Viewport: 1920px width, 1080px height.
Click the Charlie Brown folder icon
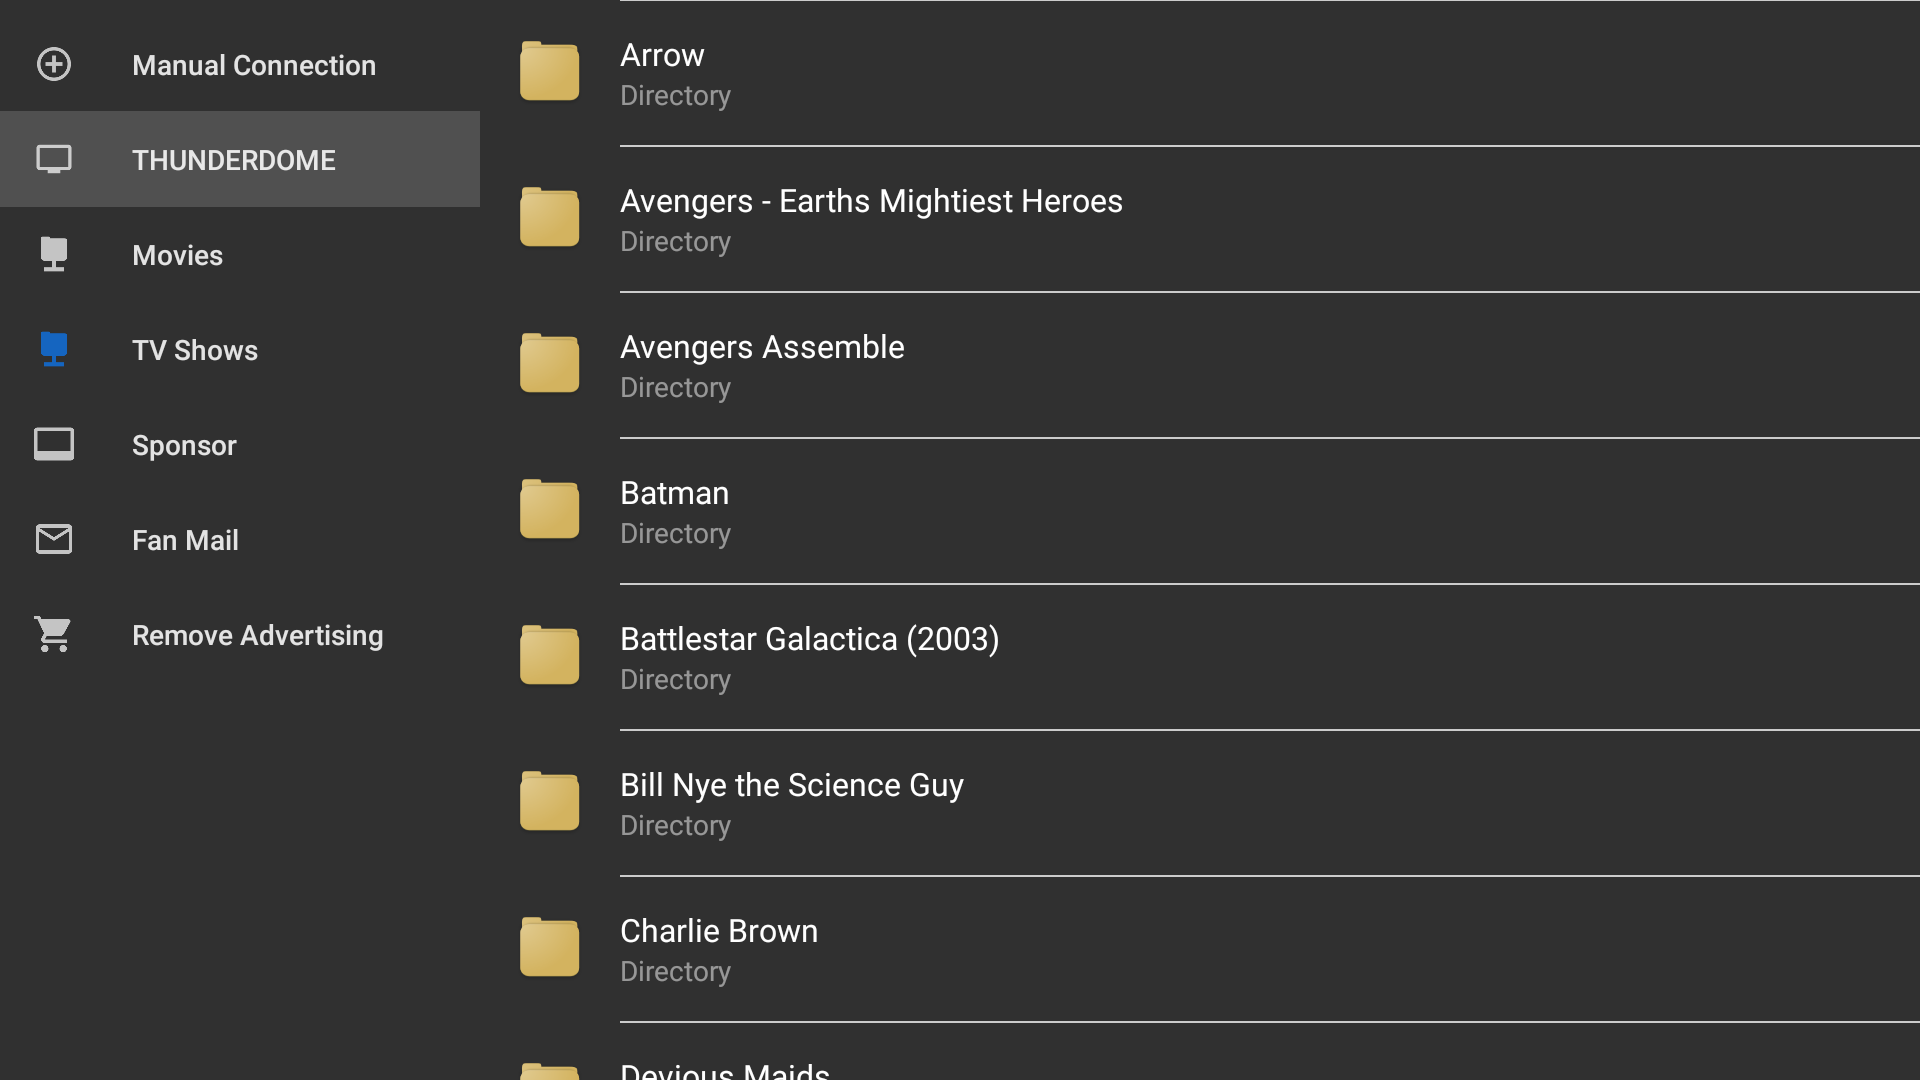(549, 946)
